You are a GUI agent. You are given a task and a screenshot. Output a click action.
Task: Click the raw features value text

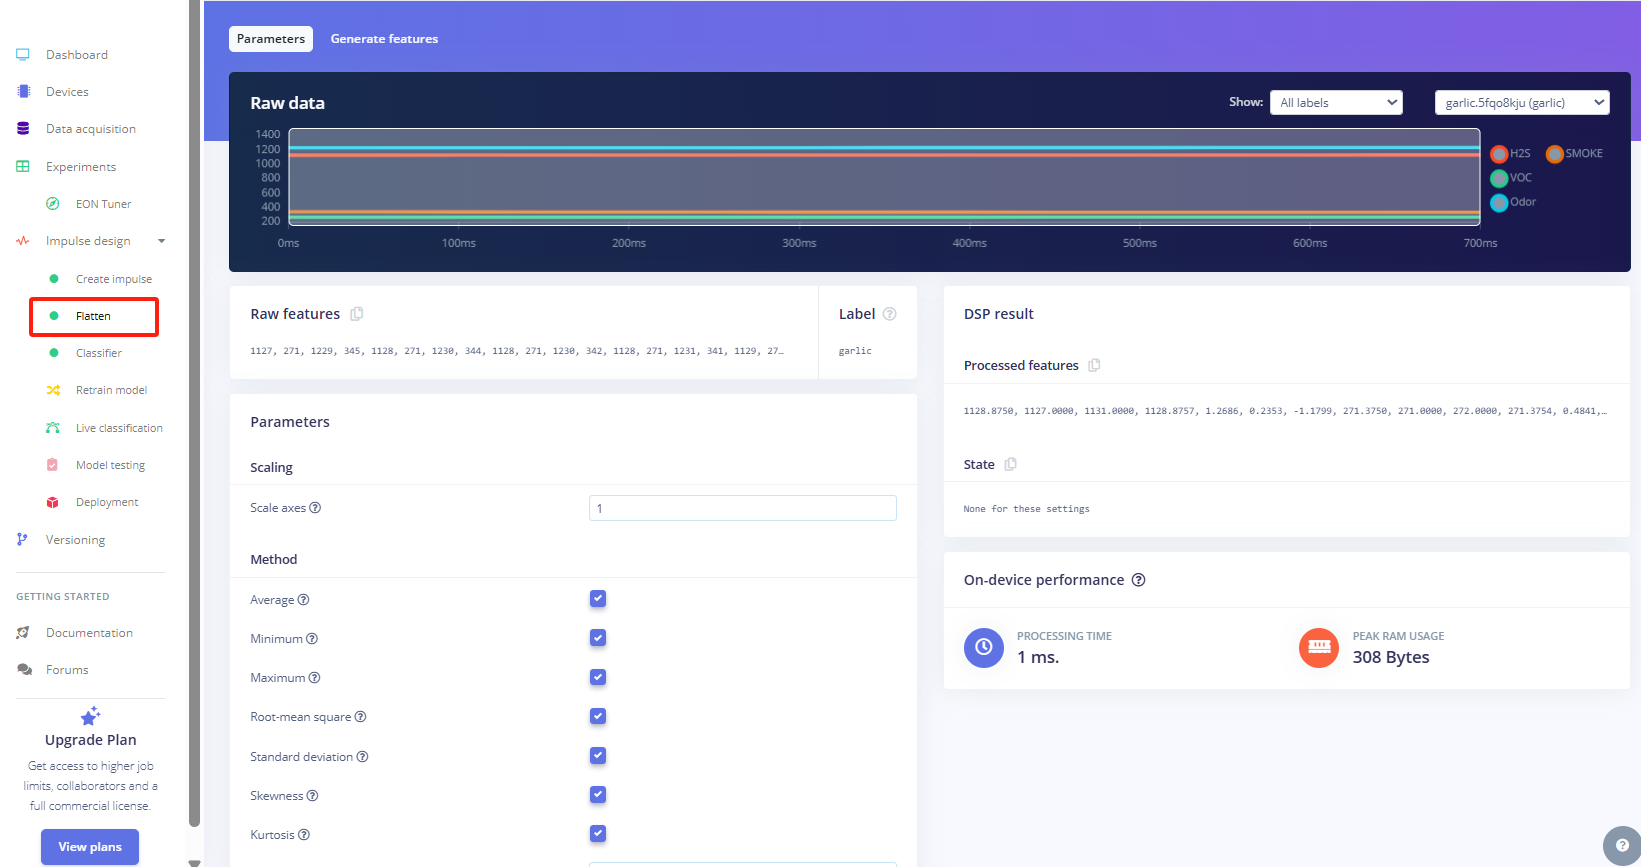517,351
